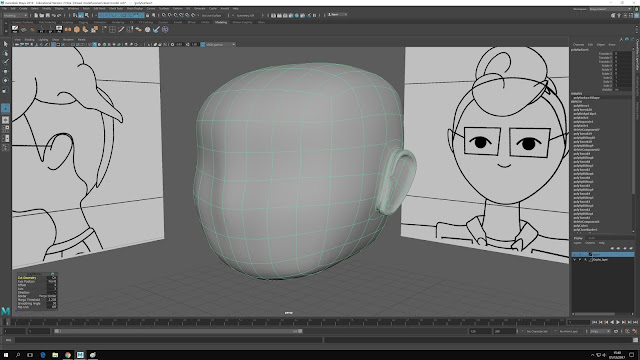
Task: Open Script Editor icon at command line end
Action: (x=636, y=340)
